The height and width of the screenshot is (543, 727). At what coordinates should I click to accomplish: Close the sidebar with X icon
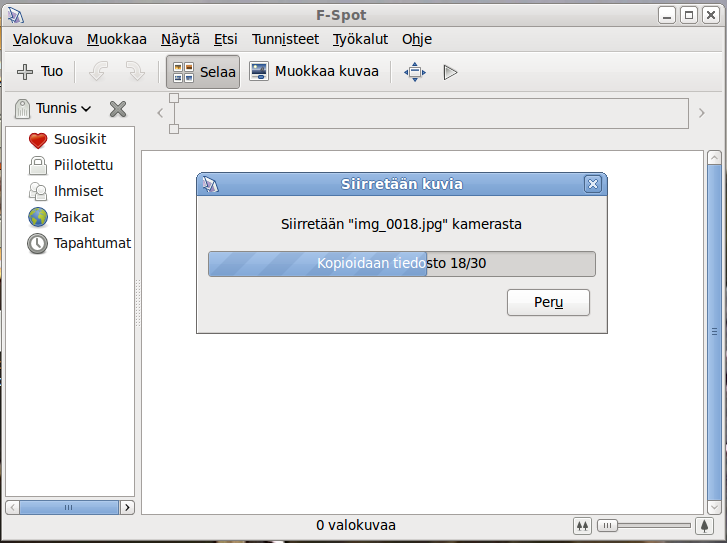tap(118, 108)
